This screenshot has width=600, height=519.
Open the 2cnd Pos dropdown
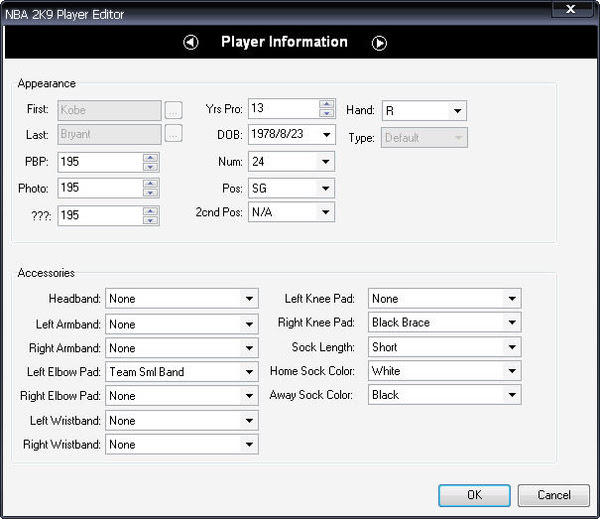tap(326, 212)
